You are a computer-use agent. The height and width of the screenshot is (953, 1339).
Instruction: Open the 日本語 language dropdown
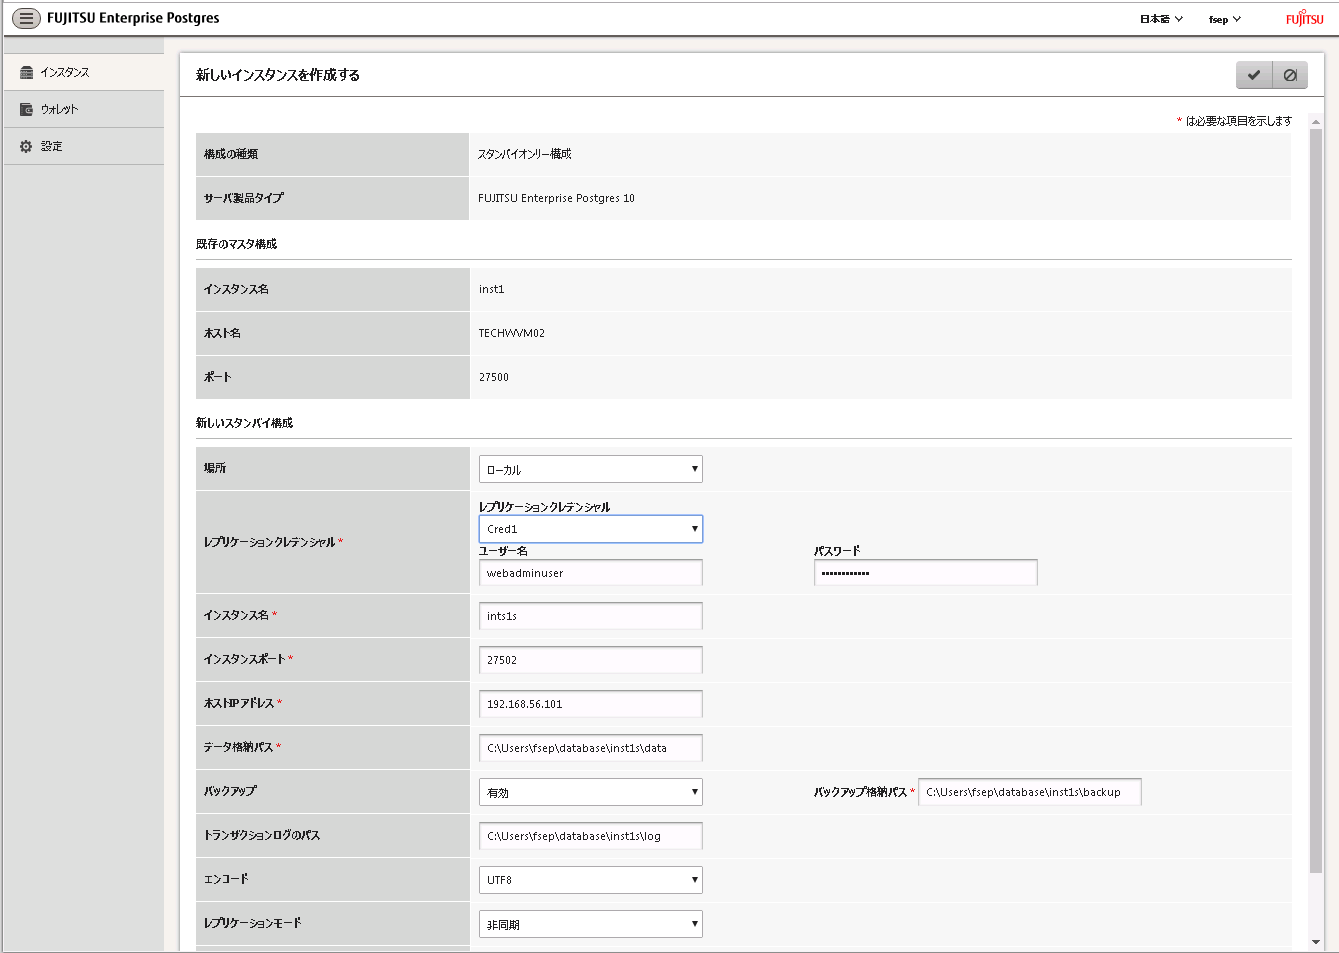[1161, 19]
